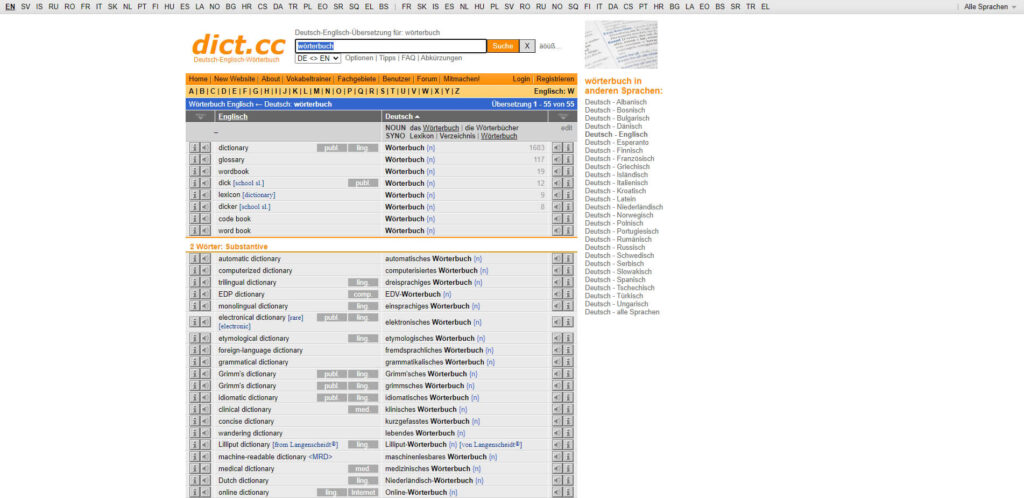Open info icon left of 'grammatical dictionary'

pos(194,362)
